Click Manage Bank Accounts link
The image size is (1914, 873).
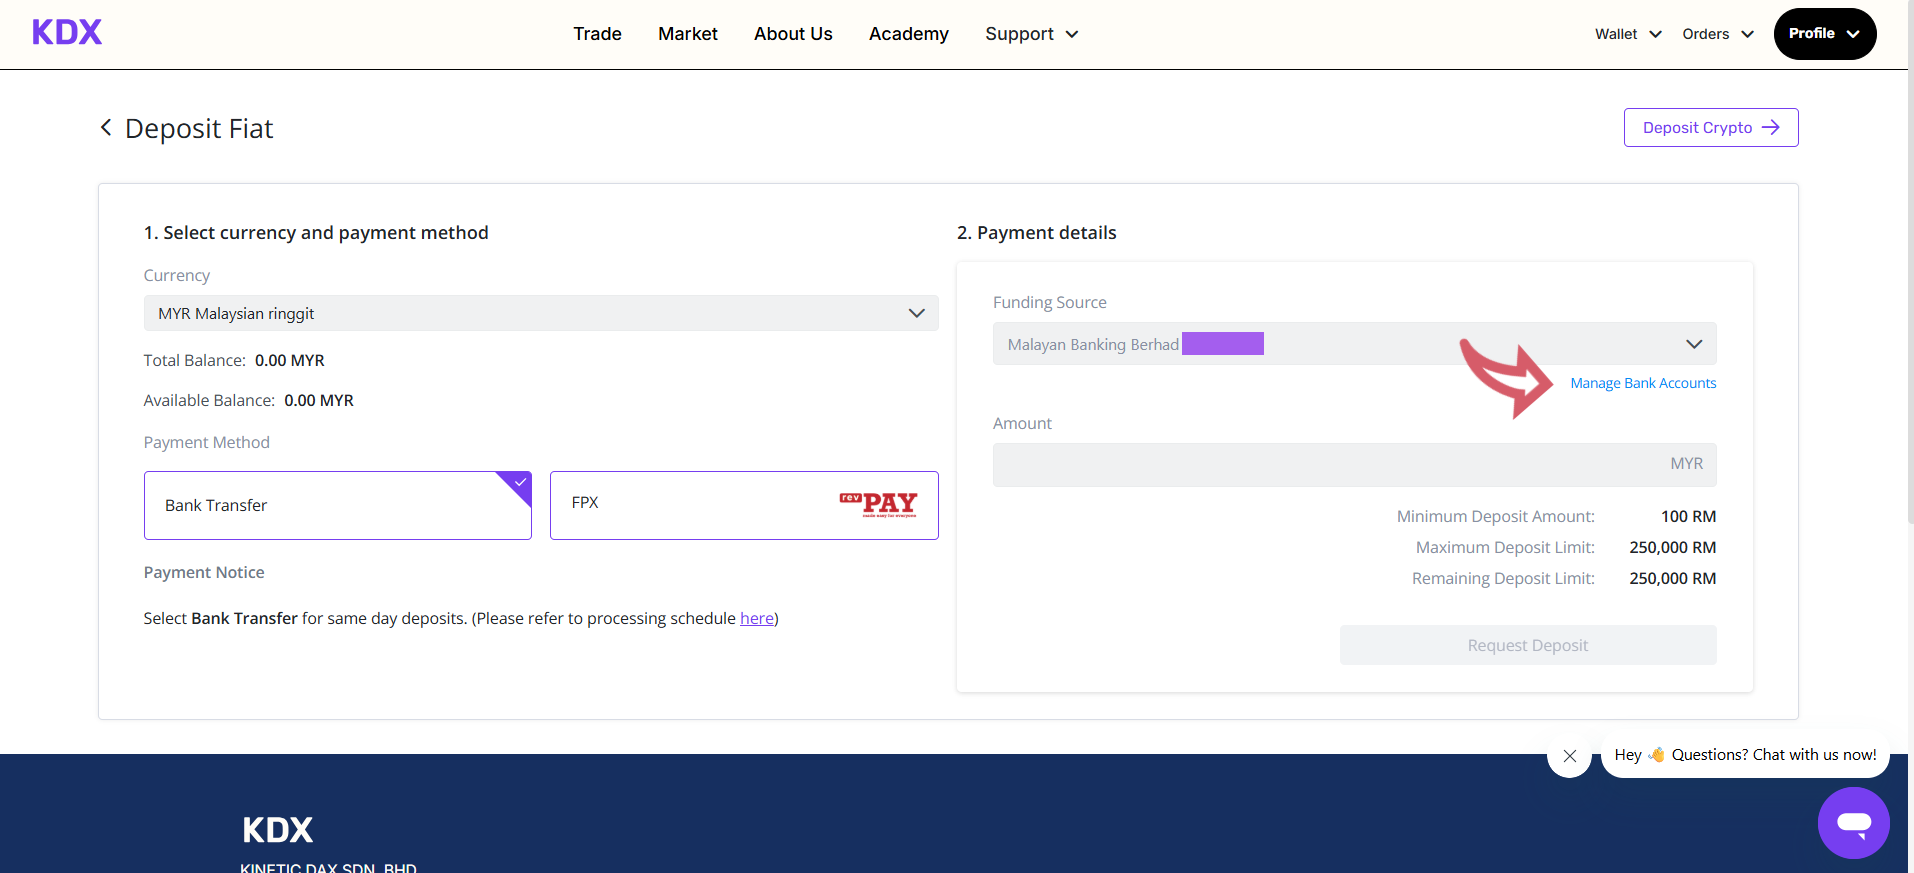click(x=1643, y=383)
